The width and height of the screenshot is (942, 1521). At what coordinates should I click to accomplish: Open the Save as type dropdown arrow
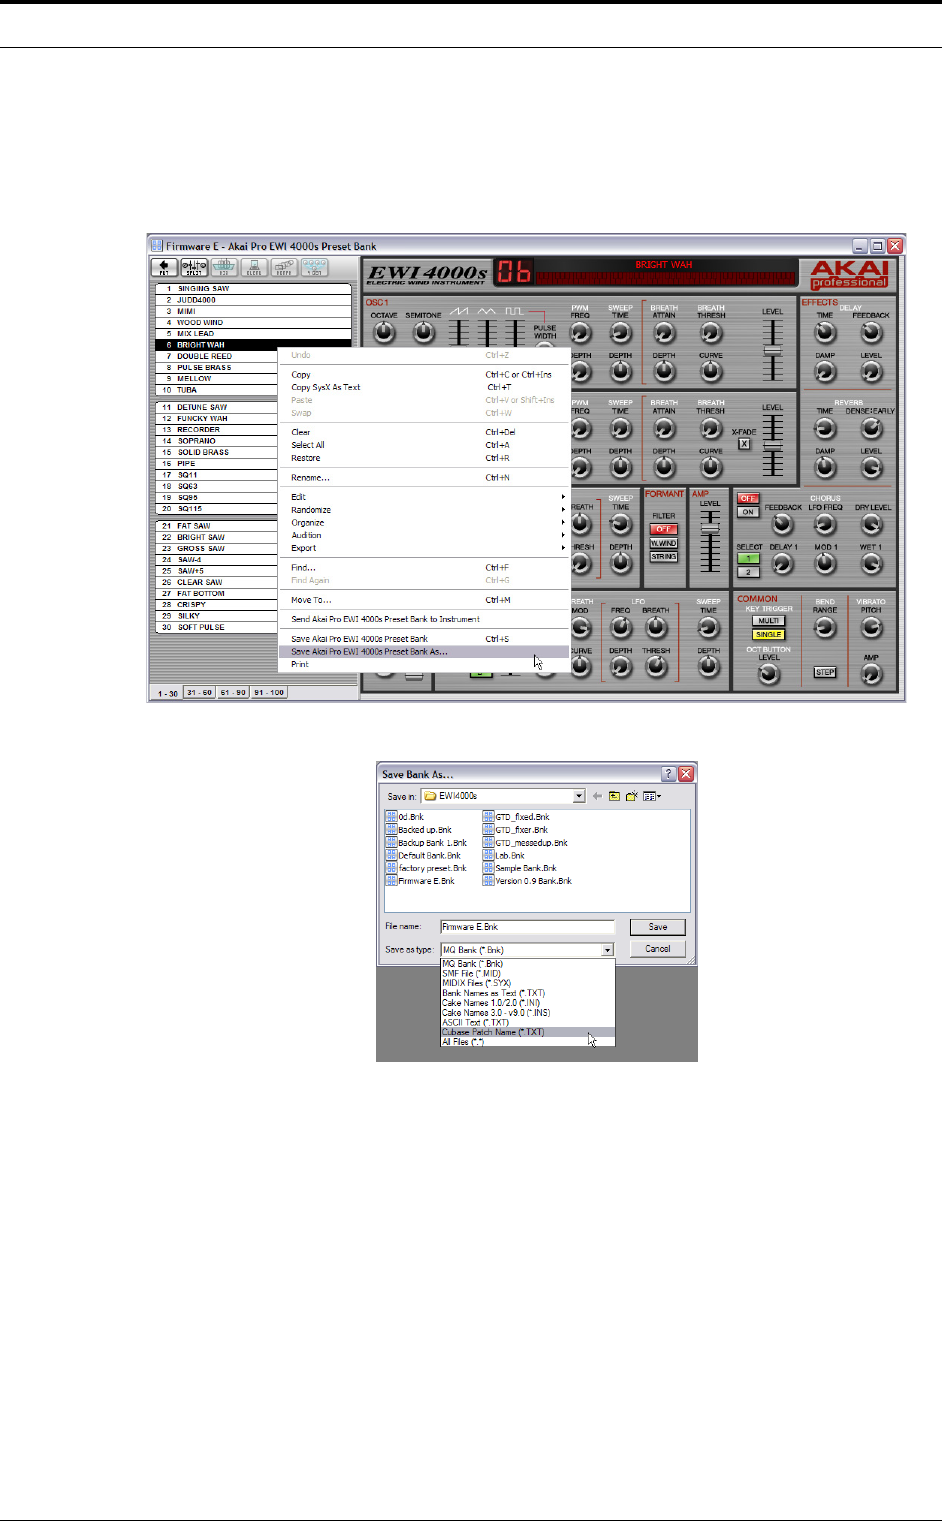click(x=607, y=950)
